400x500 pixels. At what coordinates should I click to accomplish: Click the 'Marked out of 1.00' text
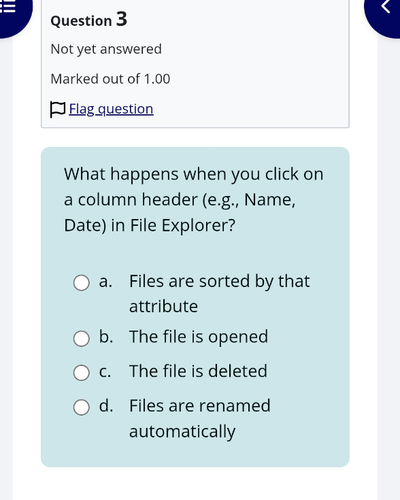click(110, 79)
